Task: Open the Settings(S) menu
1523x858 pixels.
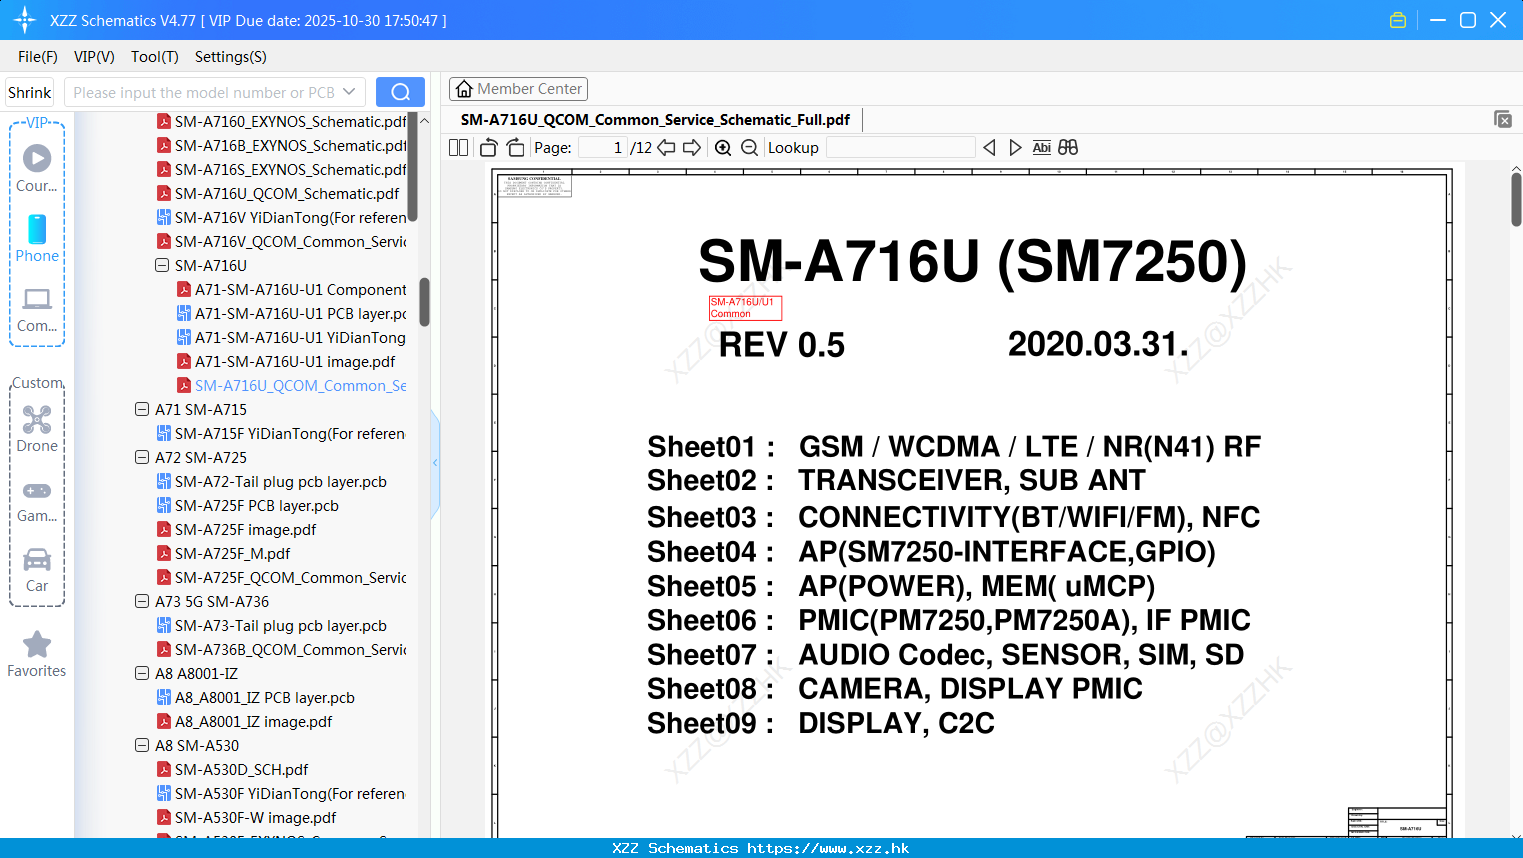Action: [231, 57]
